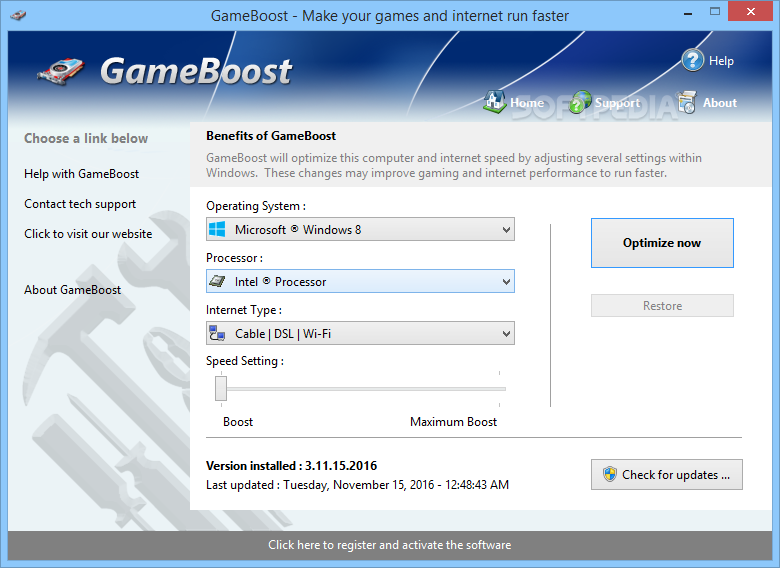Click the shield icon on Check for updates
This screenshot has height=568, width=780.
pos(609,474)
